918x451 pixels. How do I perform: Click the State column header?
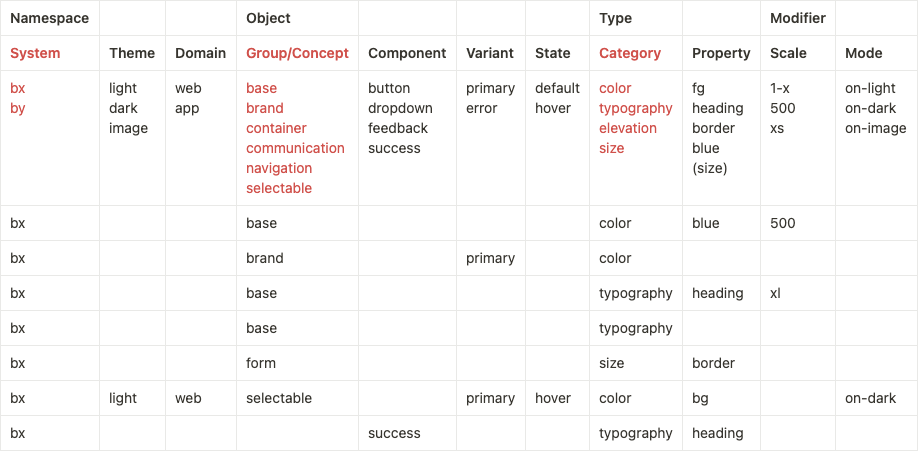point(553,53)
